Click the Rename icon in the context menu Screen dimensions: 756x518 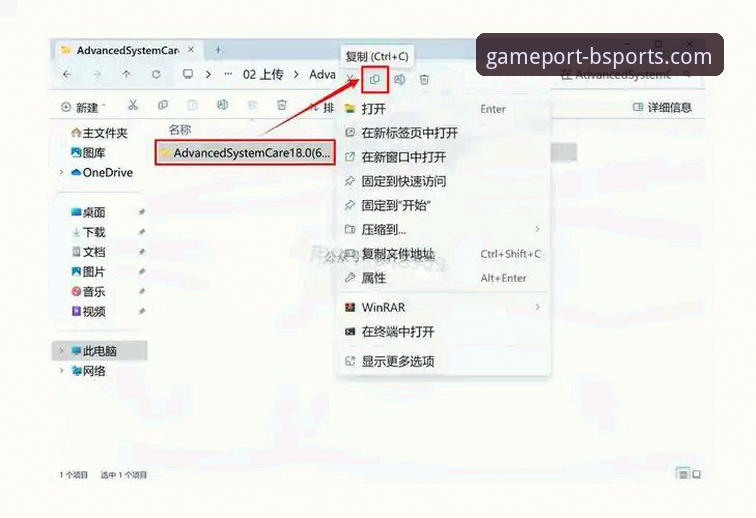pyautogui.click(x=399, y=80)
